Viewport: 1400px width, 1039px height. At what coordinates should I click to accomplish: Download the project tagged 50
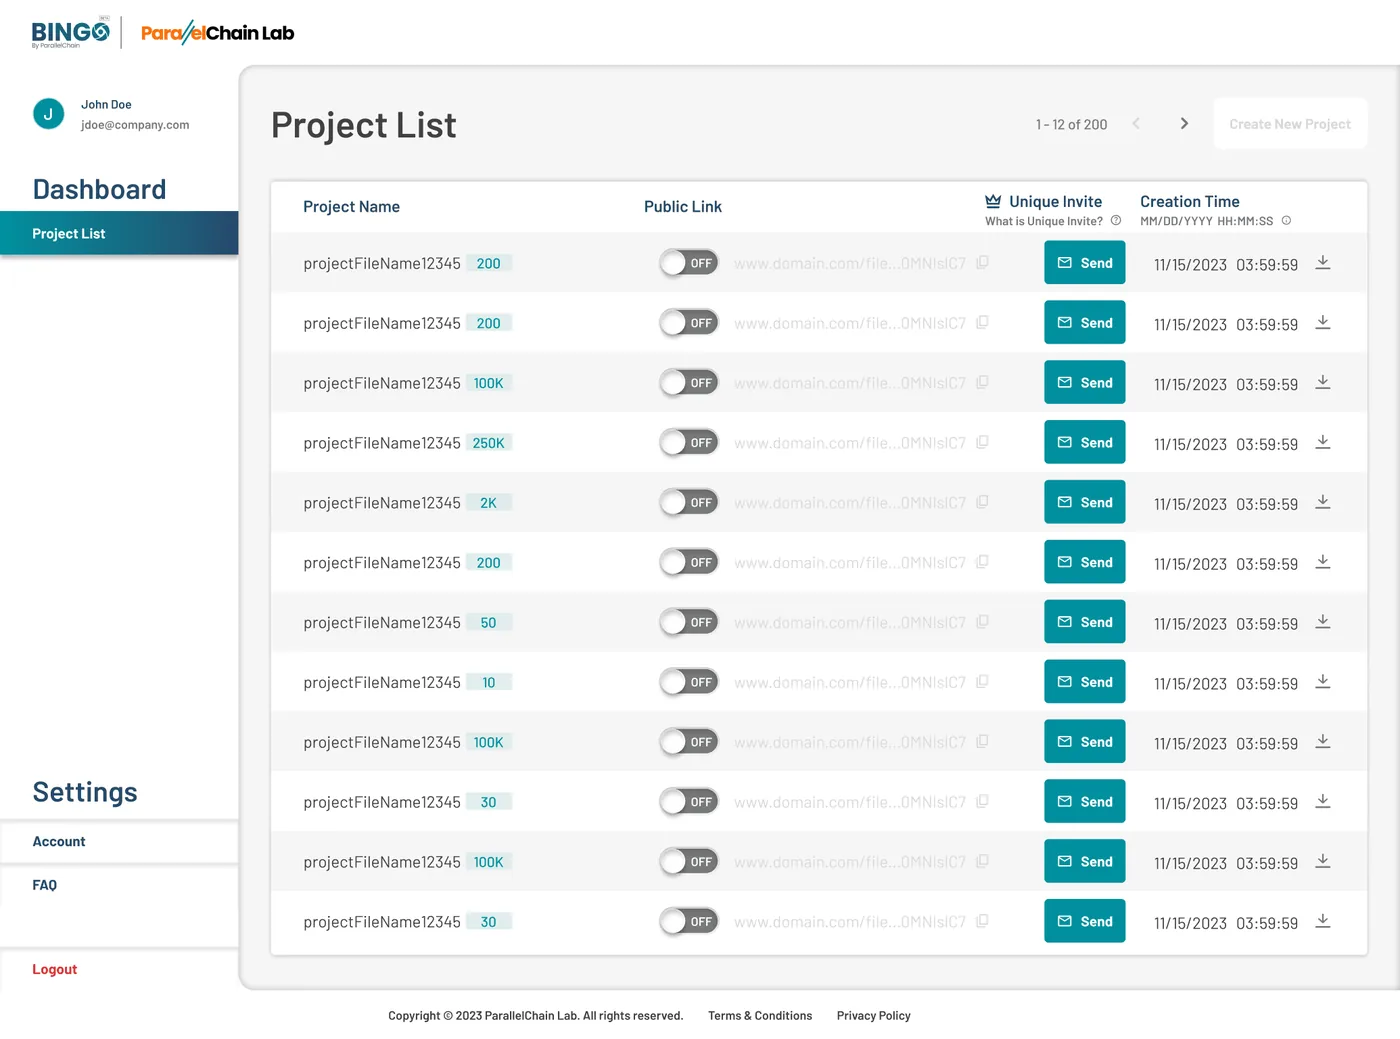click(1322, 622)
